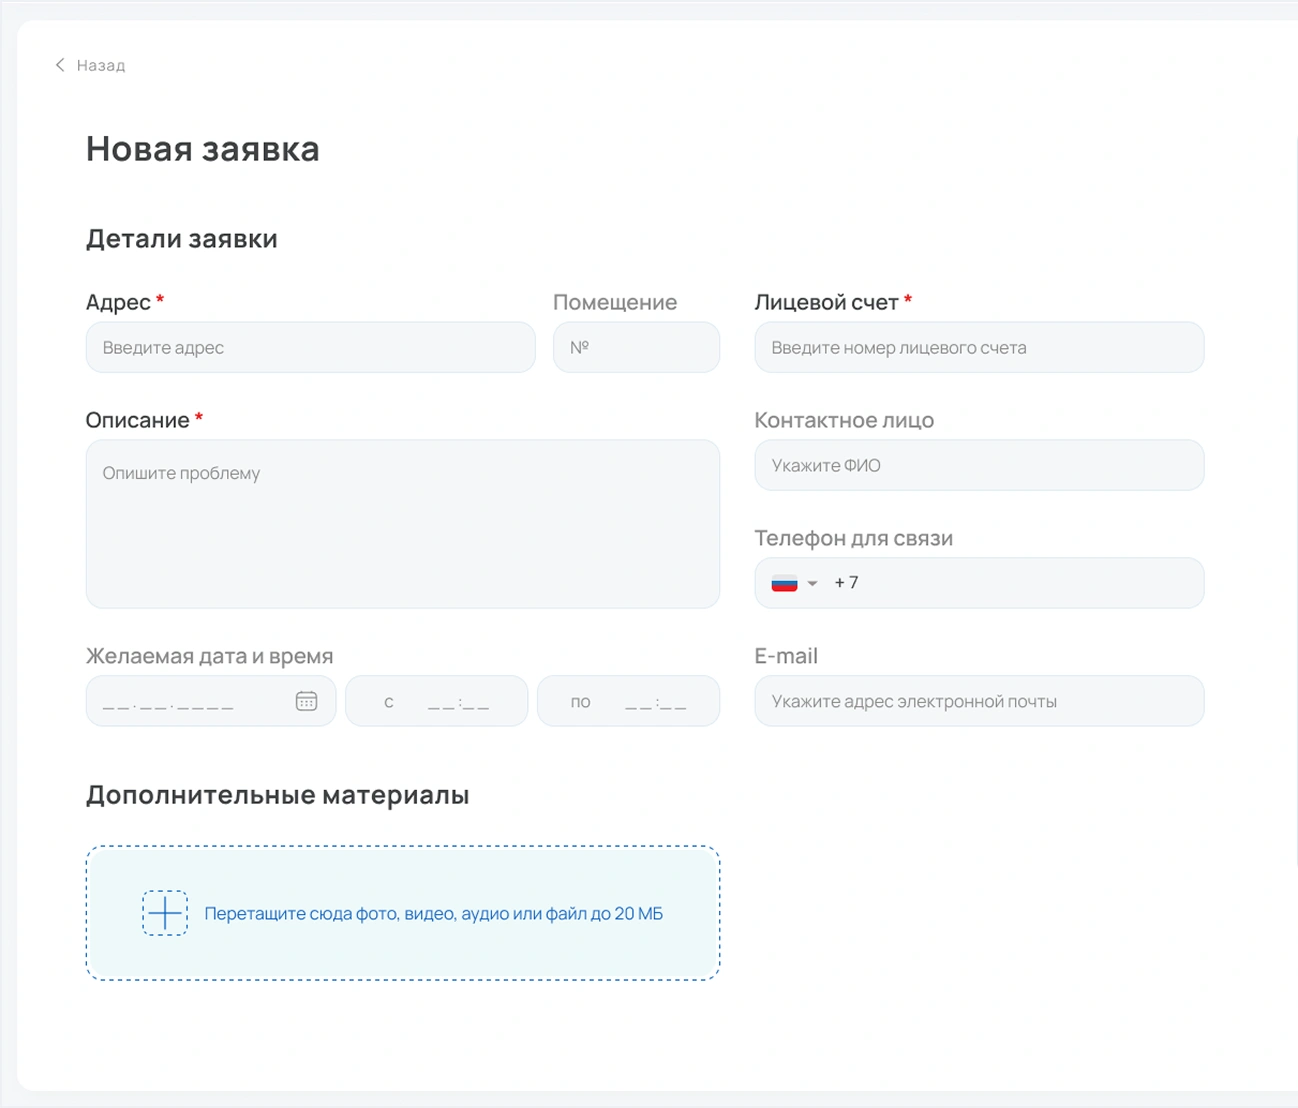Click the 'Желаемая дата и время' label
Viewport: 1298px width, 1108px height.
pos(209,656)
